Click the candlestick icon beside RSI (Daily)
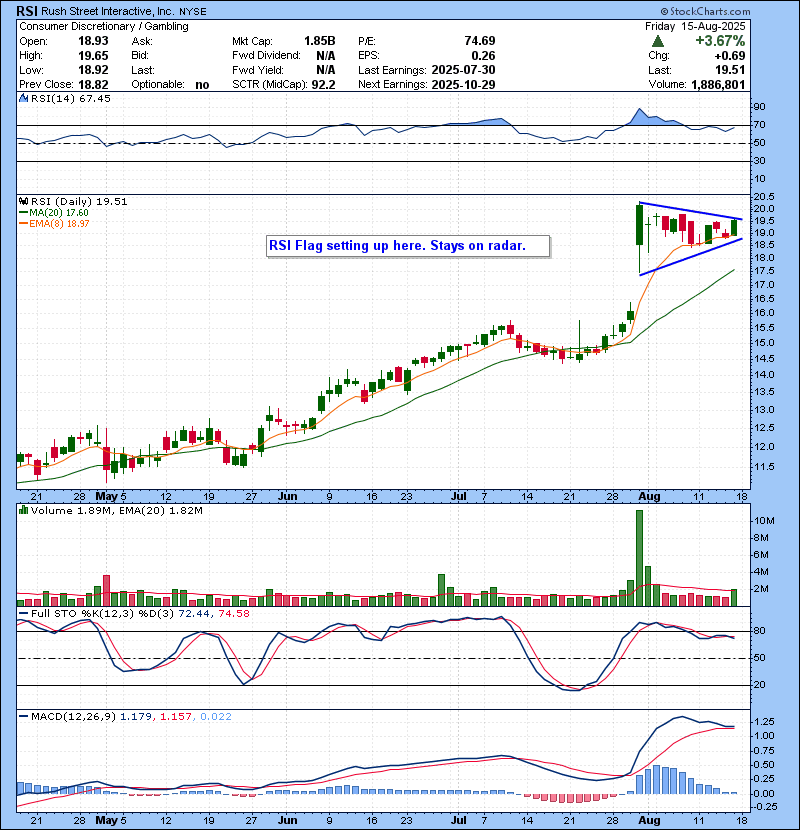The image size is (800, 830). pos(23,201)
